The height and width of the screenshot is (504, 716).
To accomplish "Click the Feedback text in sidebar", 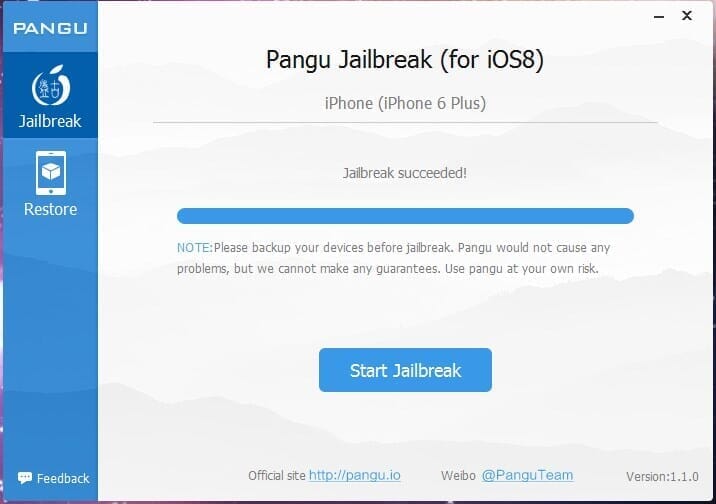I will pyautogui.click(x=63, y=478).
